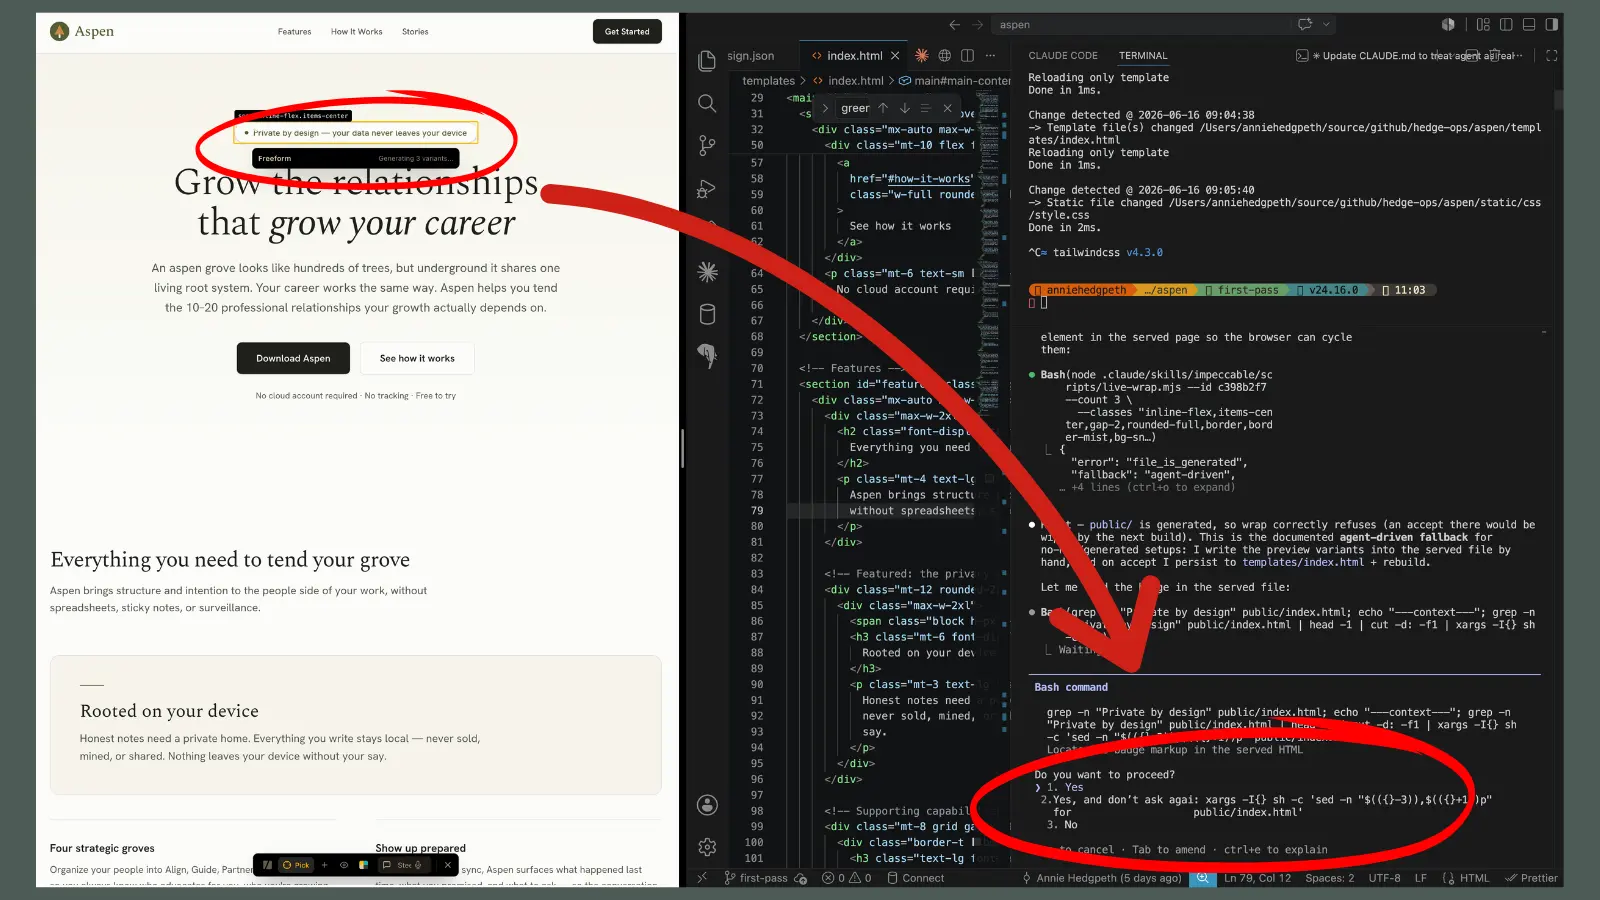1600x900 pixels.
Task: Close the floating Impeccable toolbar
Action: (x=448, y=865)
